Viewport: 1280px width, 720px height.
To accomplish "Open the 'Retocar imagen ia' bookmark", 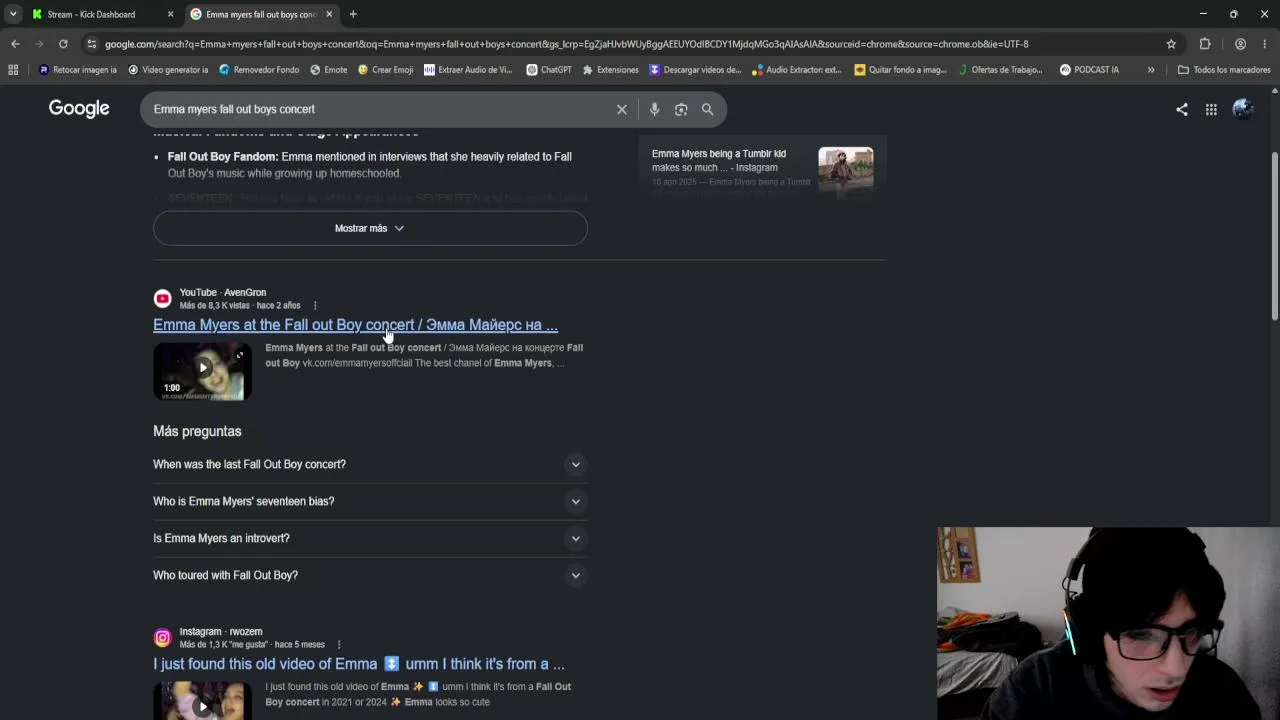I will pyautogui.click(x=77, y=70).
